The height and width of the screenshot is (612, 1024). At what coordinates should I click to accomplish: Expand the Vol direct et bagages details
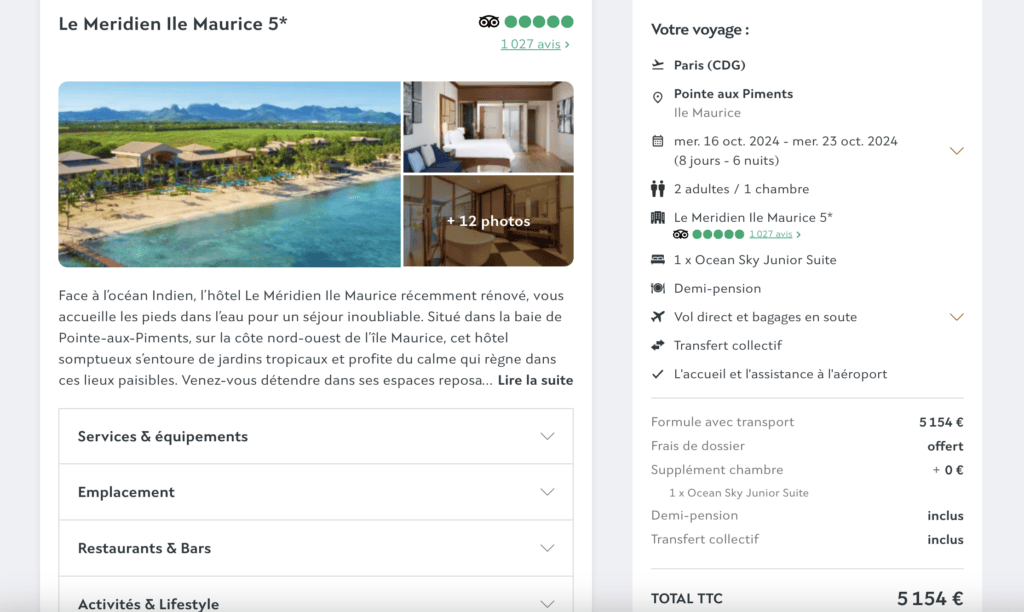click(x=957, y=318)
